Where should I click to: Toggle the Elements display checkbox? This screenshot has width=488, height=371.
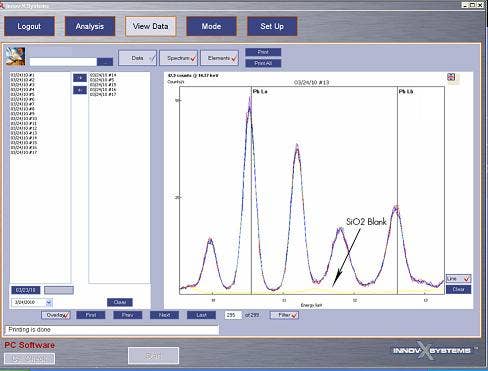point(220,58)
